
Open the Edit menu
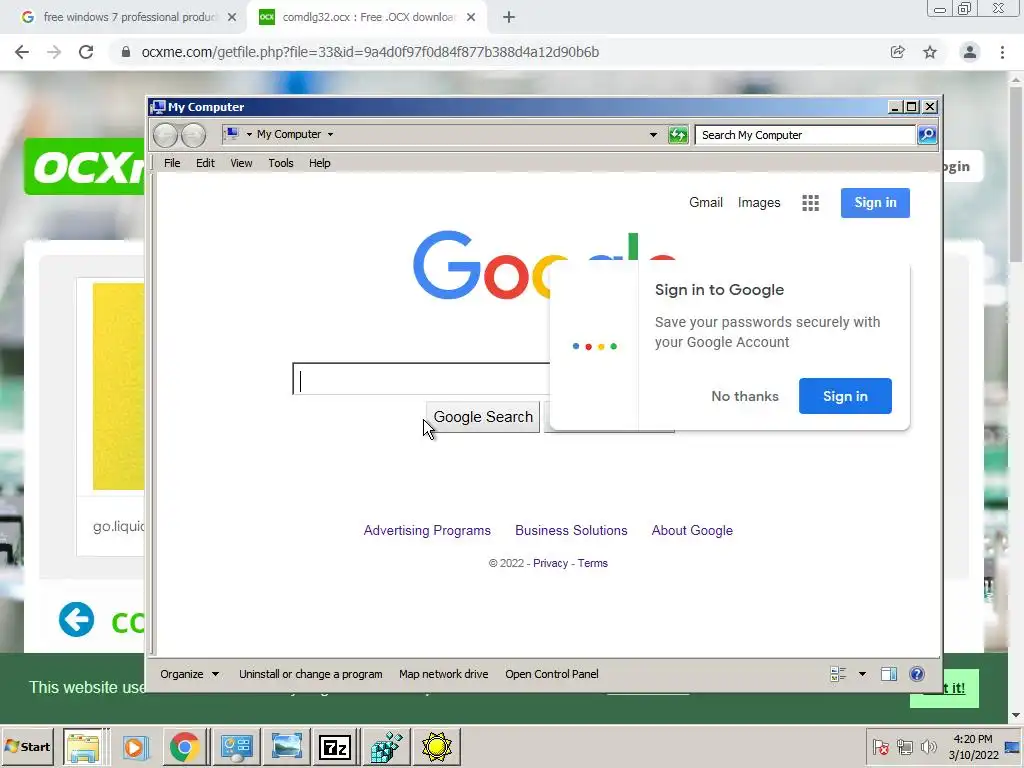click(205, 163)
